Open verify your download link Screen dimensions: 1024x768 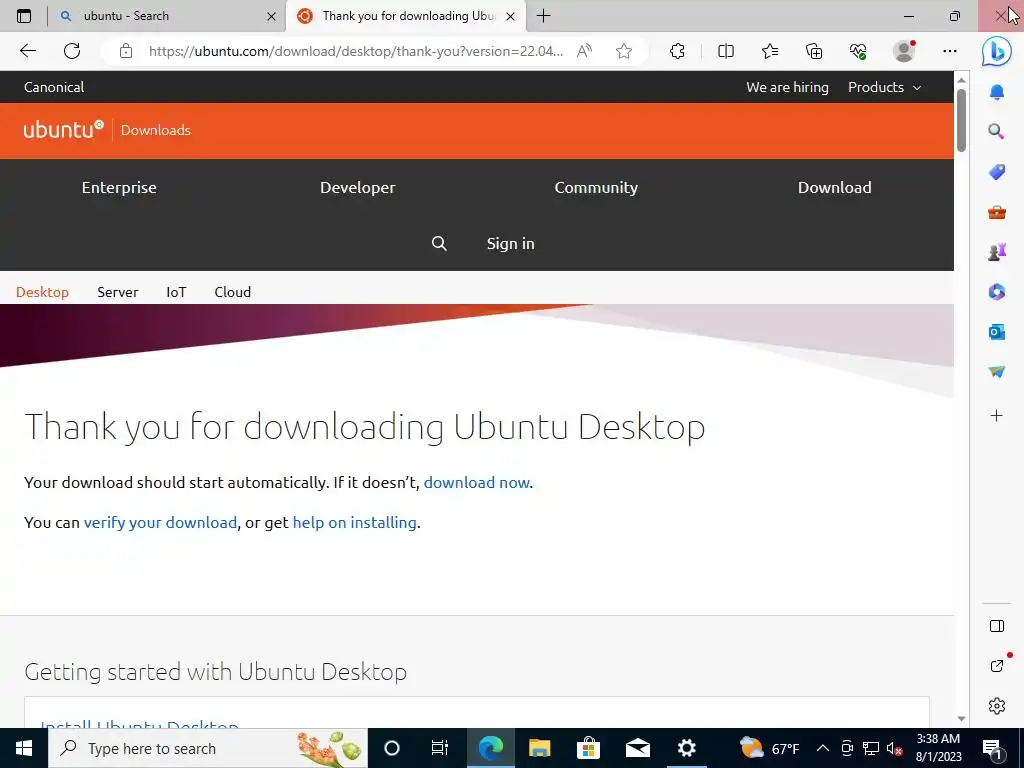160,522
